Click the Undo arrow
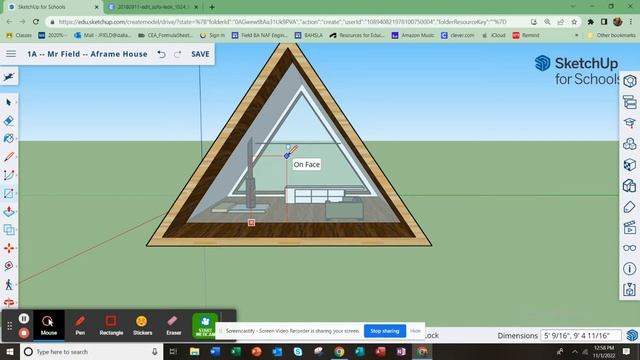640x360 pixels. pyautogui.click(x=162, y=54)
